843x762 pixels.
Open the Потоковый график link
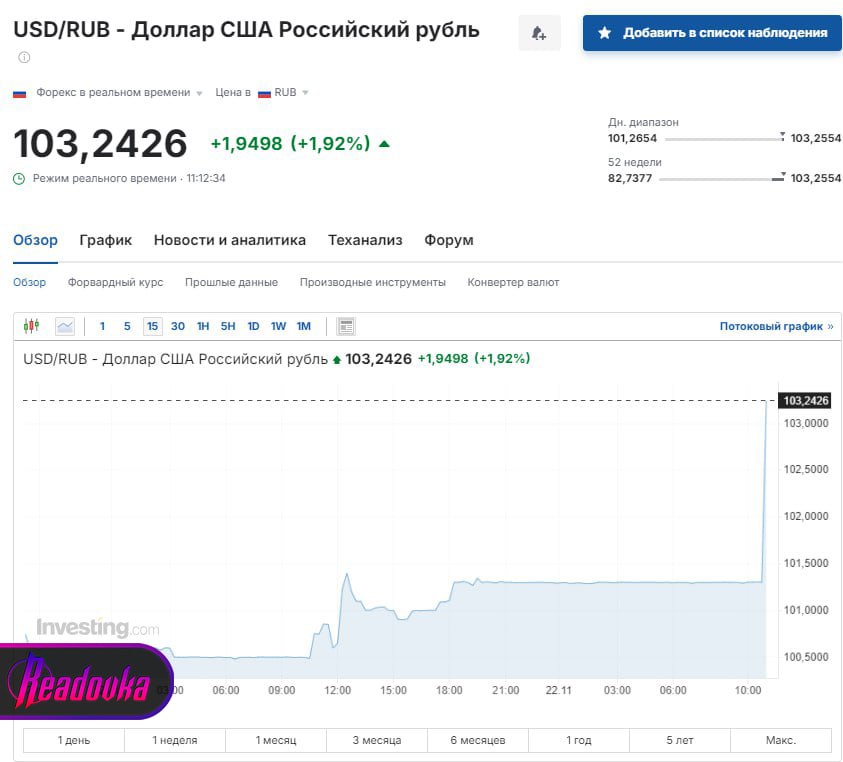pyautogui.click(x=775, y=326)
